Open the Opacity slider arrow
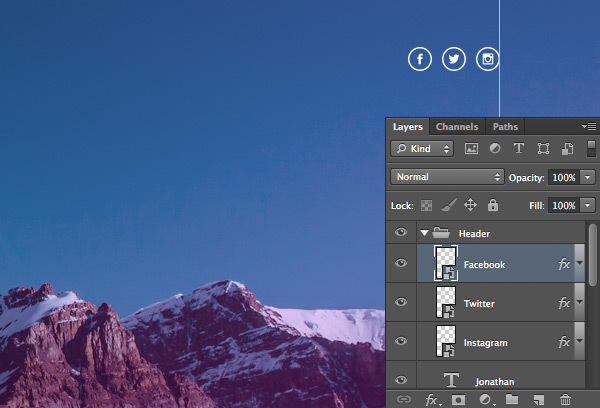Image resolution: width=600 pixels, height=408 pixels. pos(588,177)
